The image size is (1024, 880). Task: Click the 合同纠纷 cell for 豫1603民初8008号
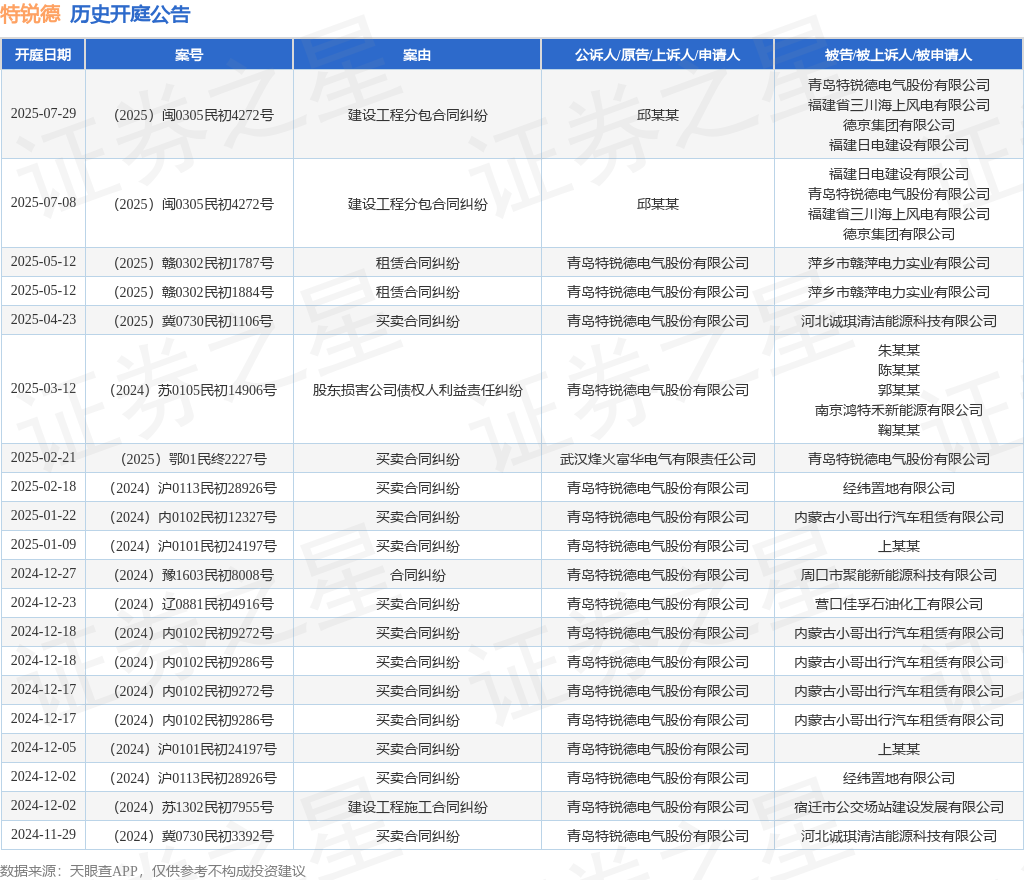[x=417, y=575]
